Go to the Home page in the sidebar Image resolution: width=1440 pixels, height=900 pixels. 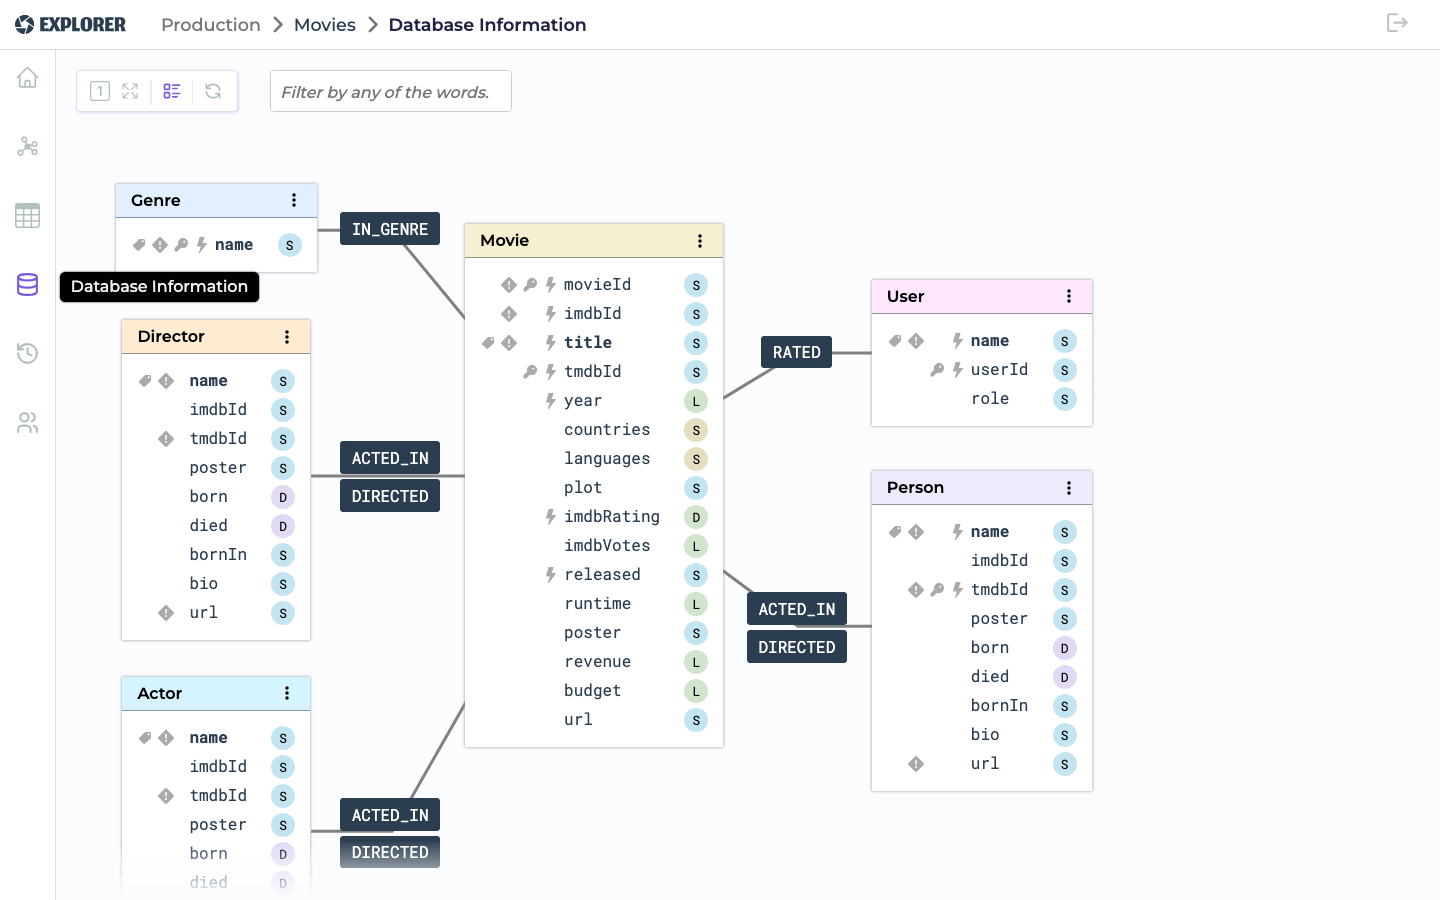click(x=27, y=77)
